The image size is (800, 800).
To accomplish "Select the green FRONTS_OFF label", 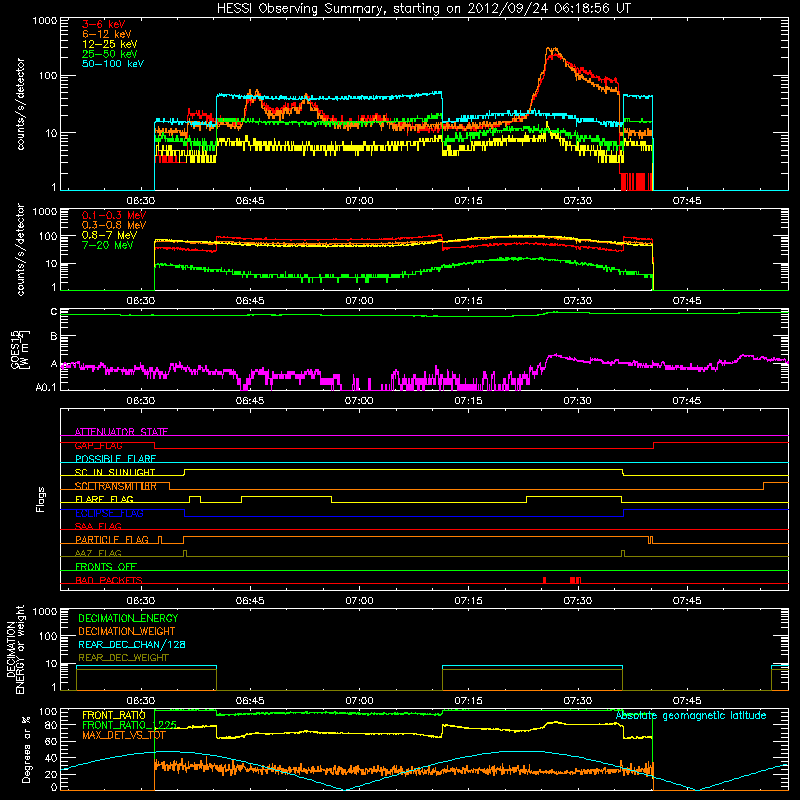I will (106, 567).
